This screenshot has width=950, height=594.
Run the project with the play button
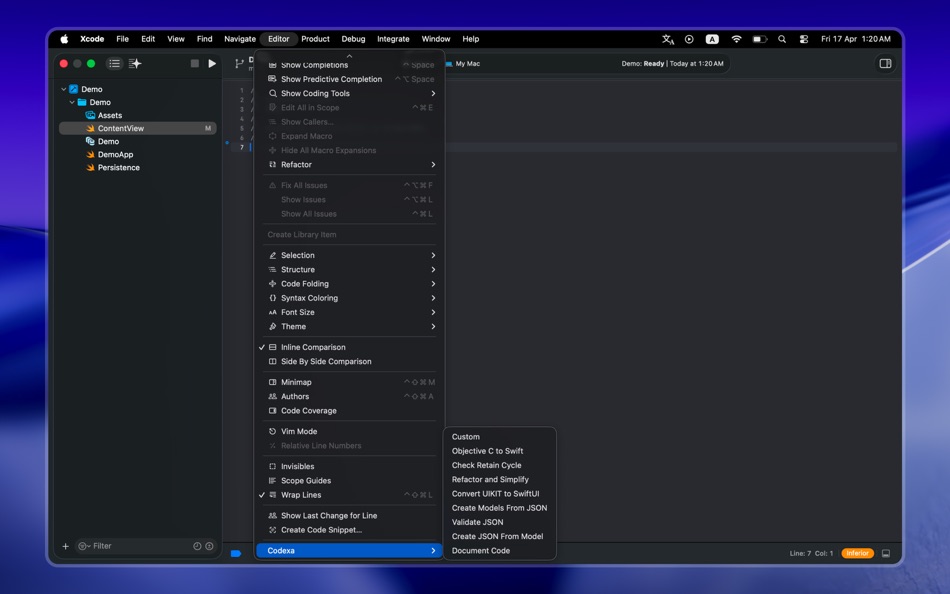pos(212,64)
